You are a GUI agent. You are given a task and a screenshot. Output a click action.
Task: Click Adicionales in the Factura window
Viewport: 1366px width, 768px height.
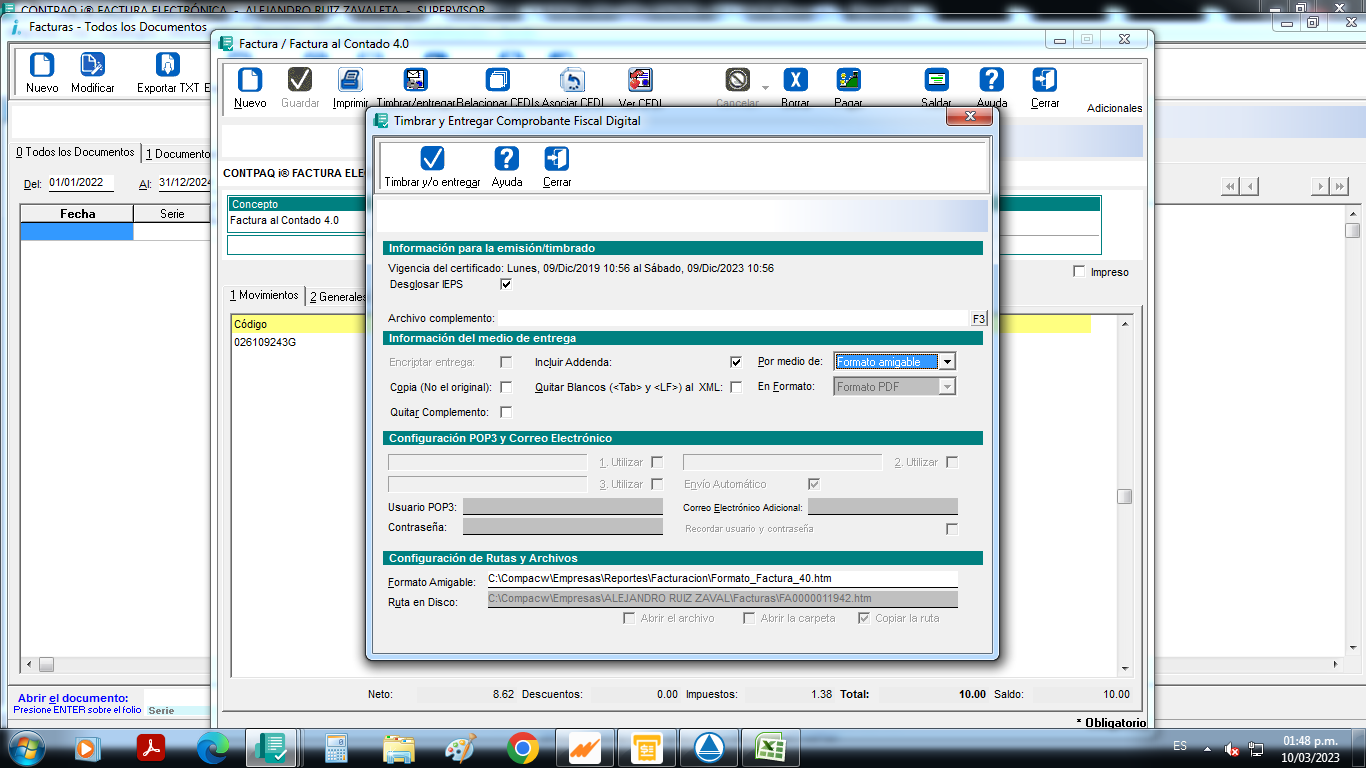(x=1114, y=108)
